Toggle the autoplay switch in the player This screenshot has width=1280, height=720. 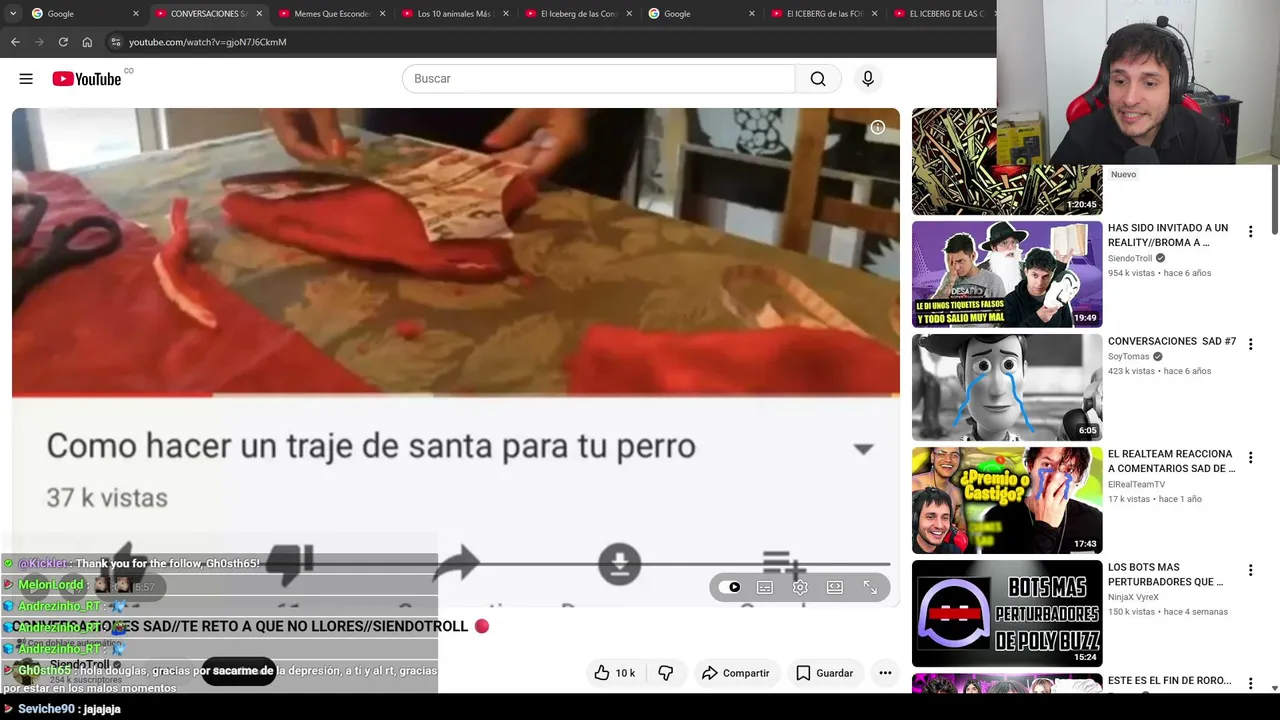(x=732, y=587)
